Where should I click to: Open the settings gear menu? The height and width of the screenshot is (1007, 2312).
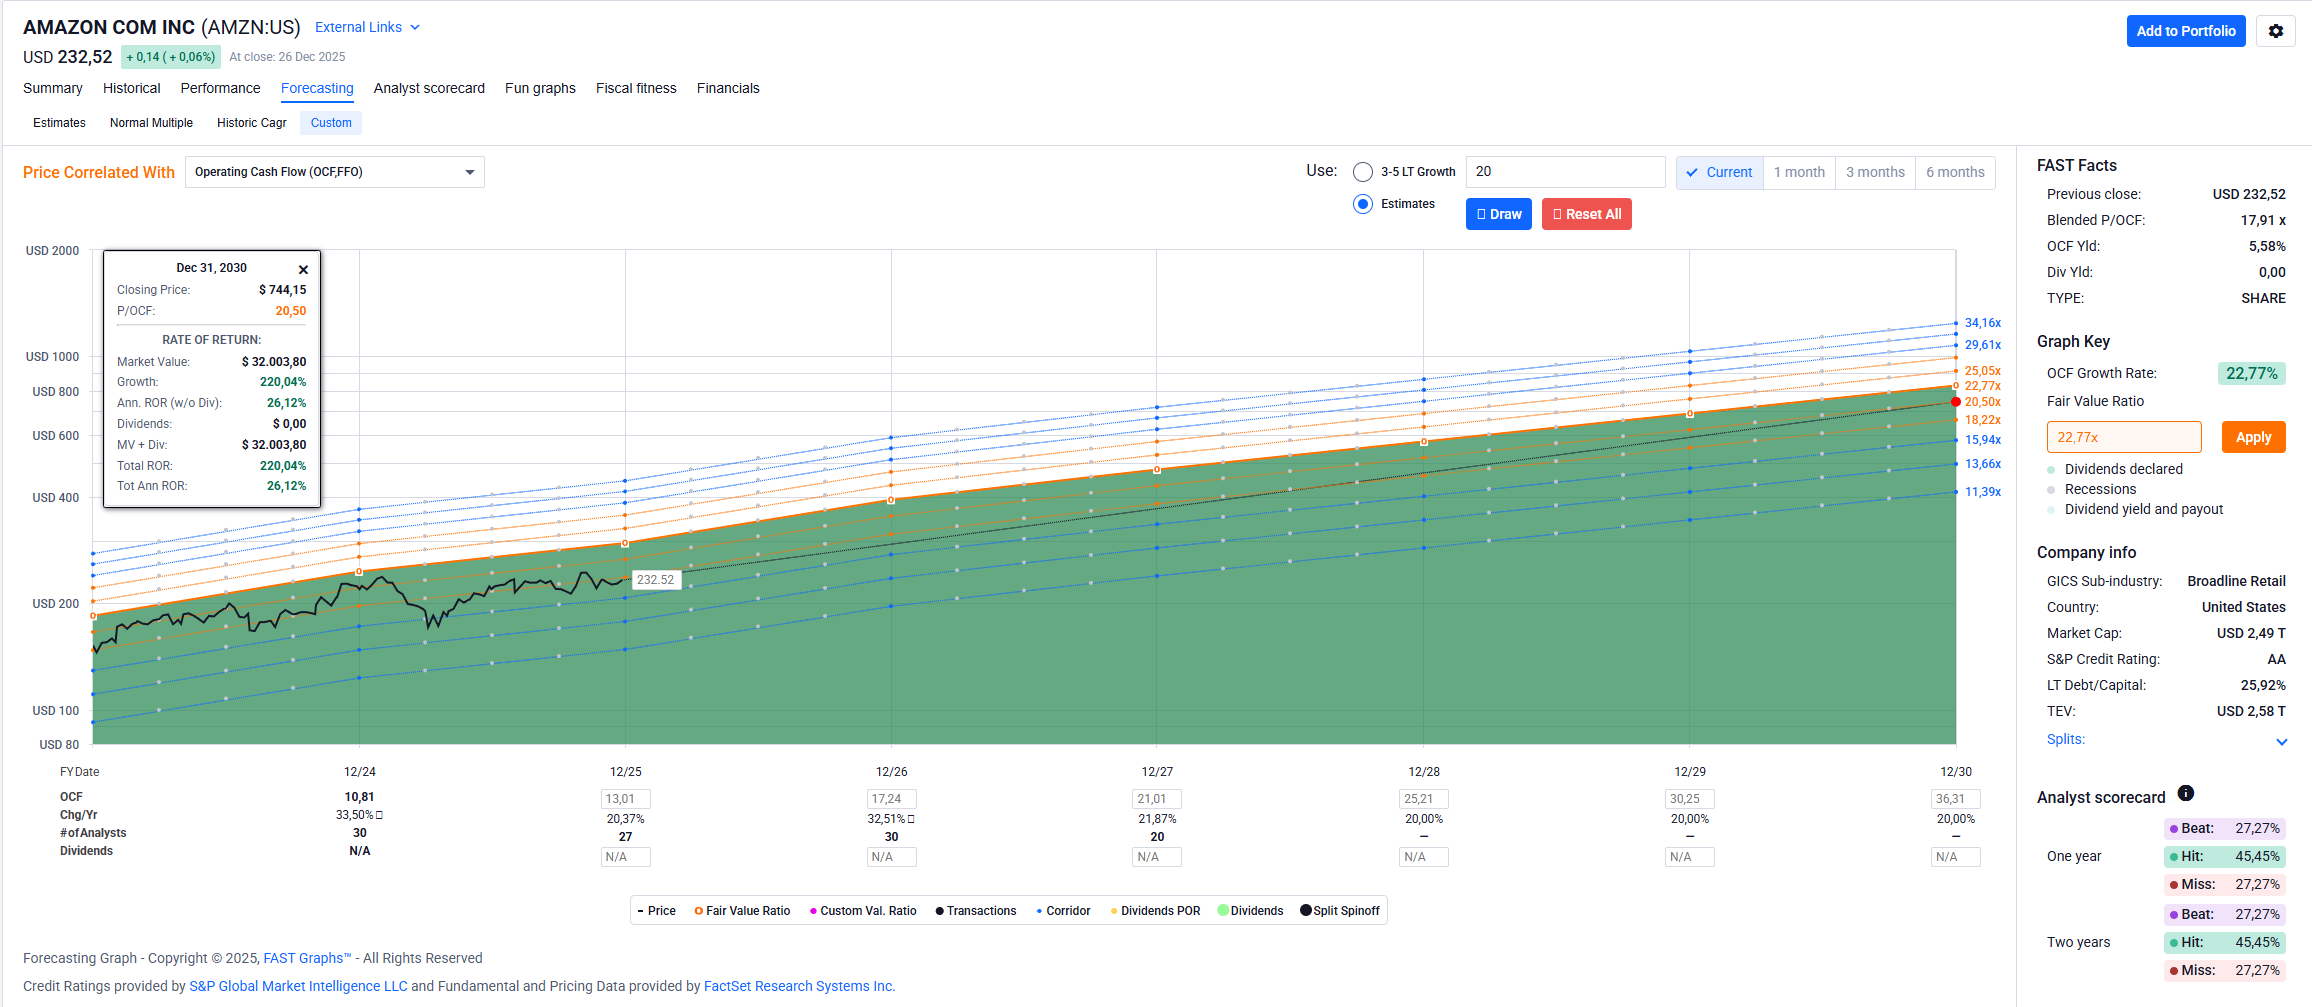(2275, 31)
